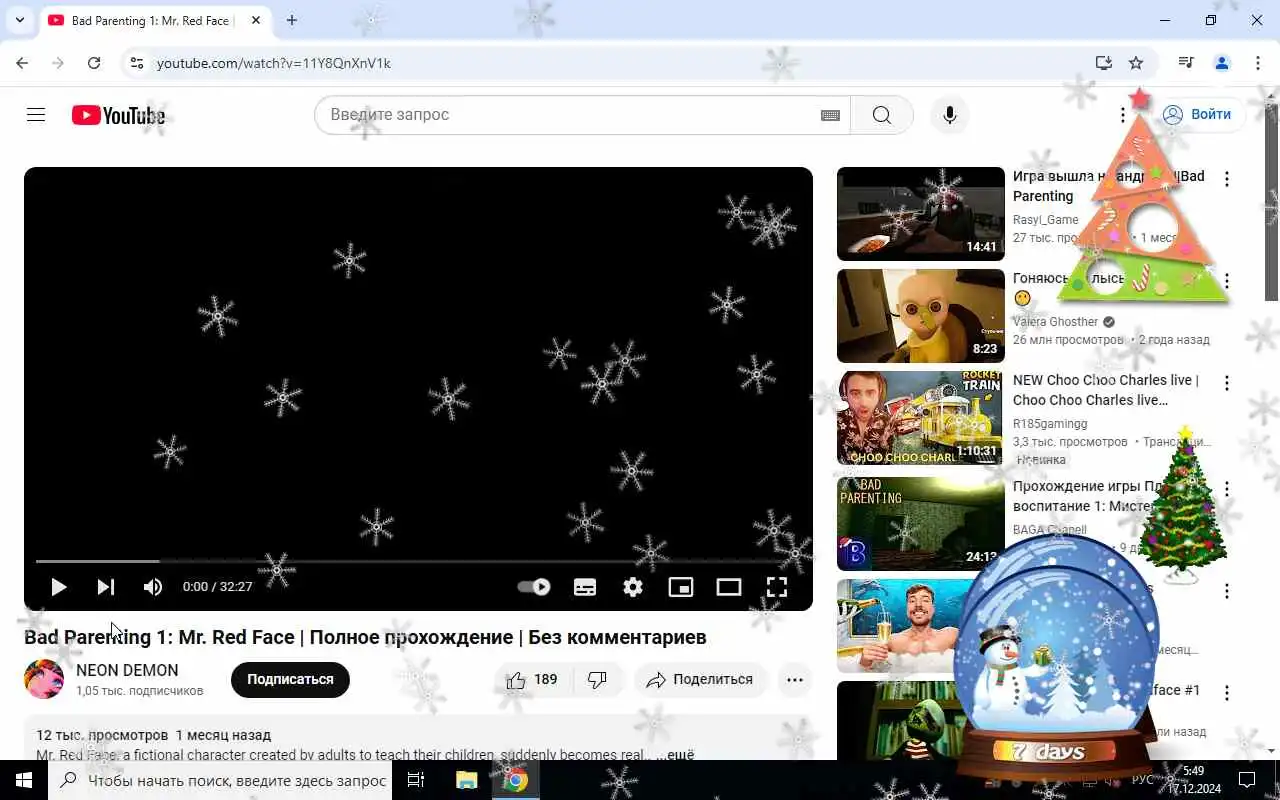
Task: Open menu for Choo Choo Charles video
Action: 1227,383
